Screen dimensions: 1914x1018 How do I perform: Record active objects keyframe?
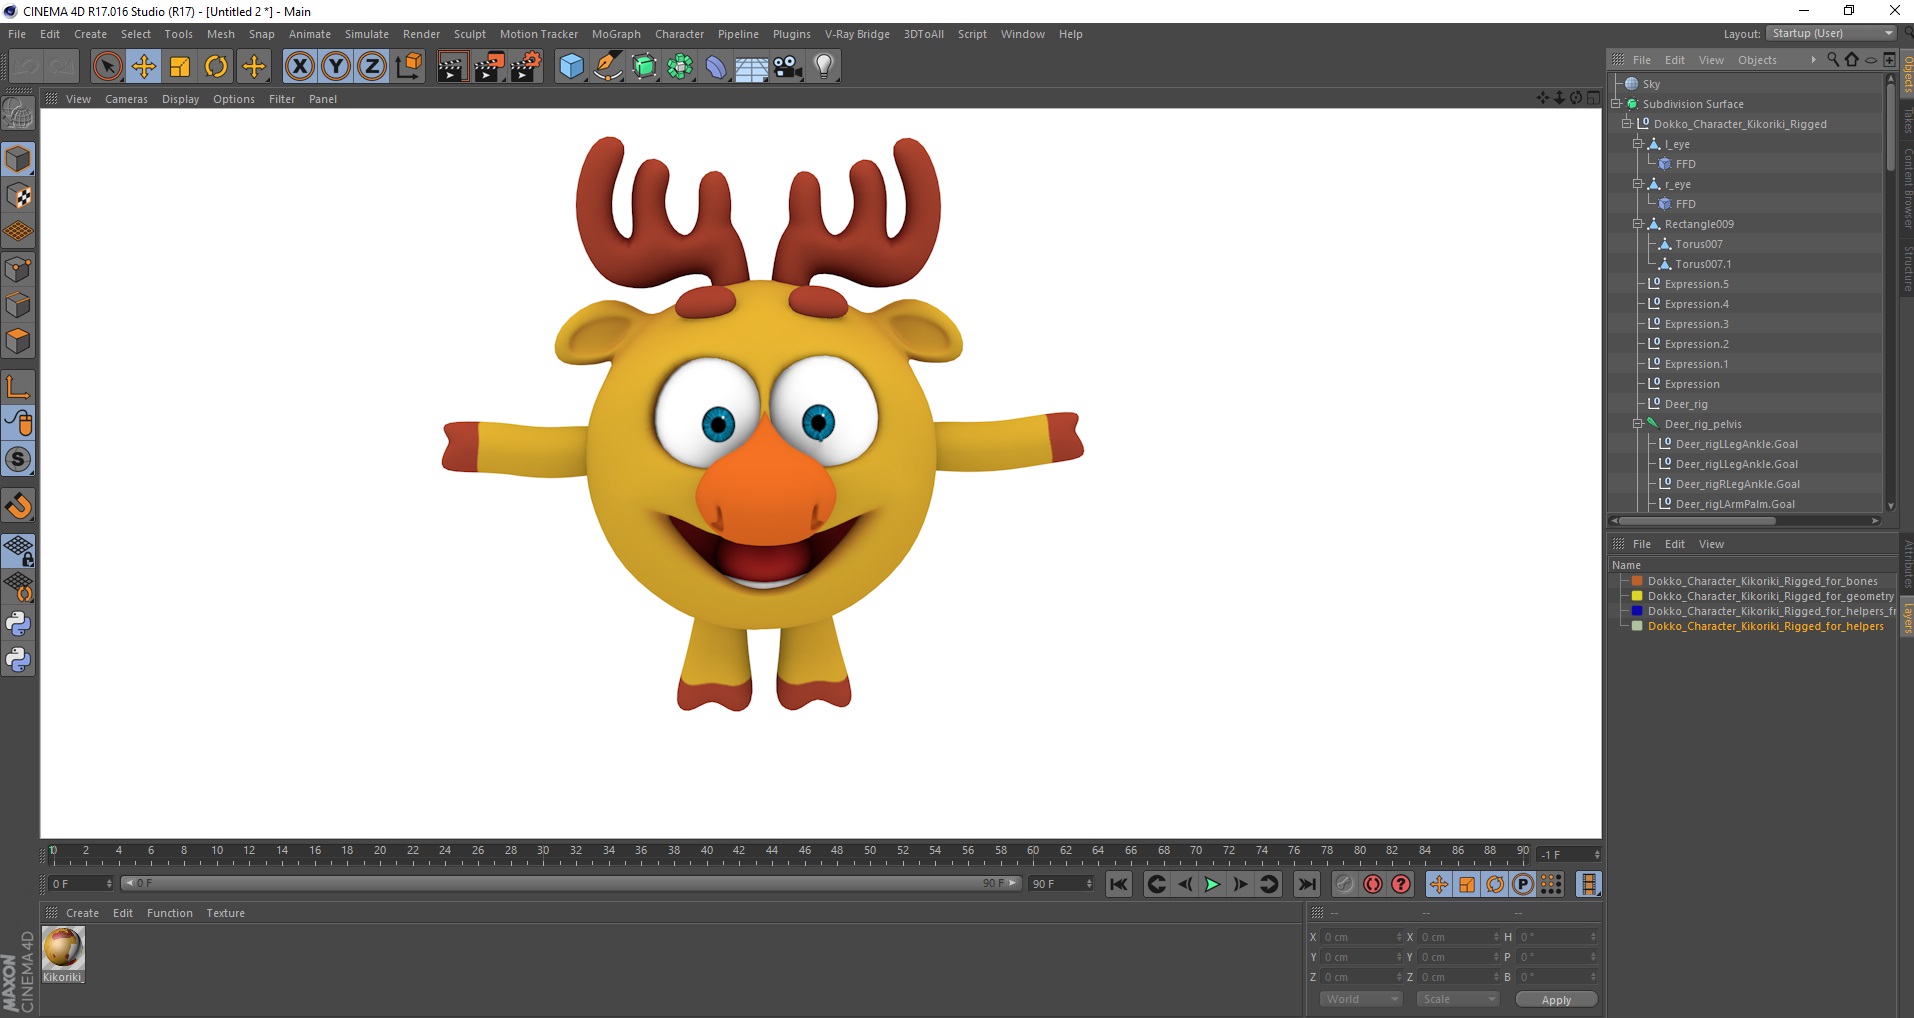[x=1344, y=884]
